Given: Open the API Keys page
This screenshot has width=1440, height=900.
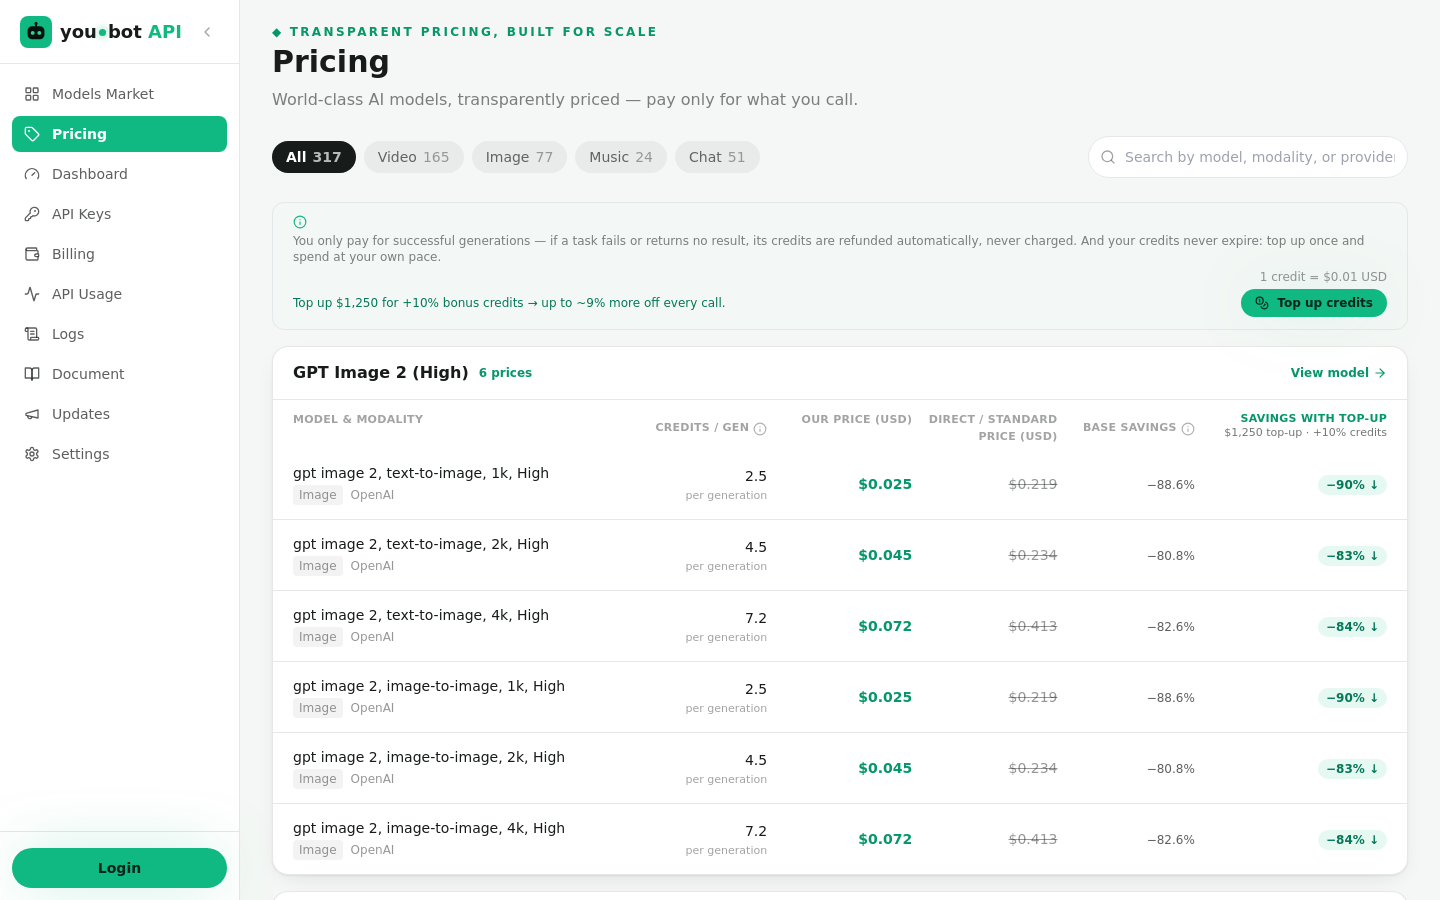Looking at the screenshot, I should pos(119,214).
